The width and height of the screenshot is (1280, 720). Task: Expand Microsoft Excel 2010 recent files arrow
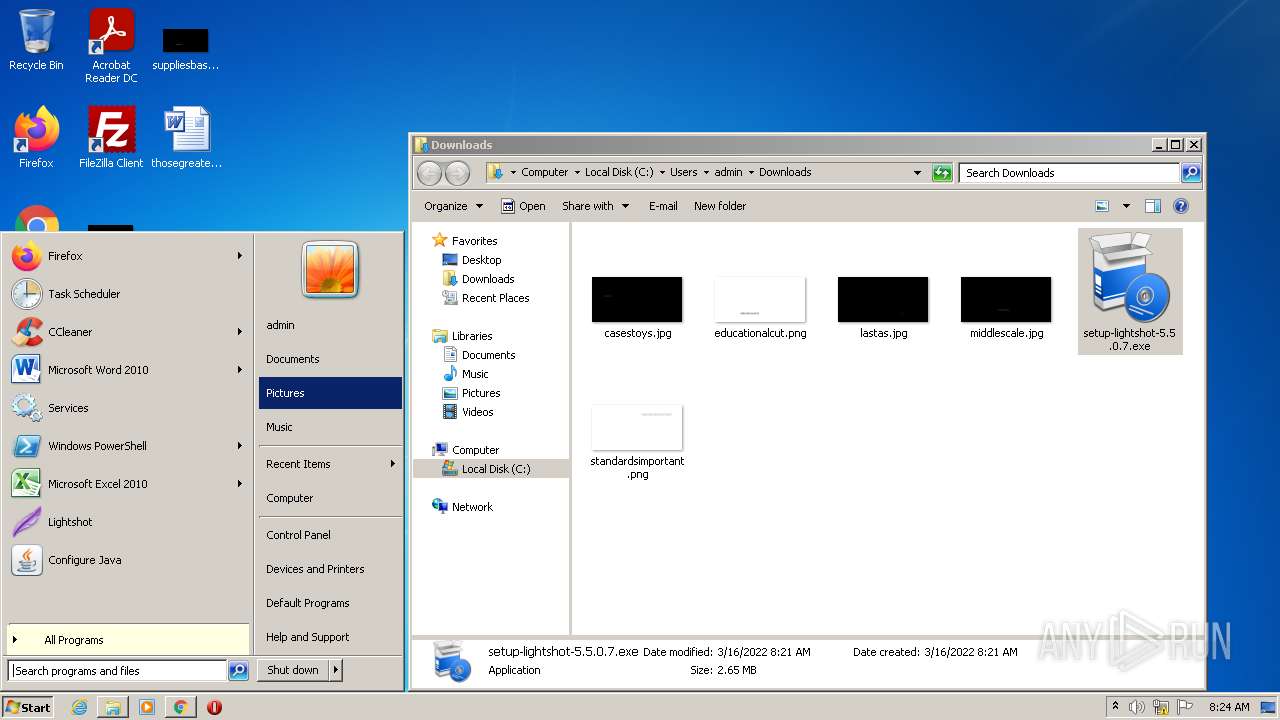click(x=240, y=484)
